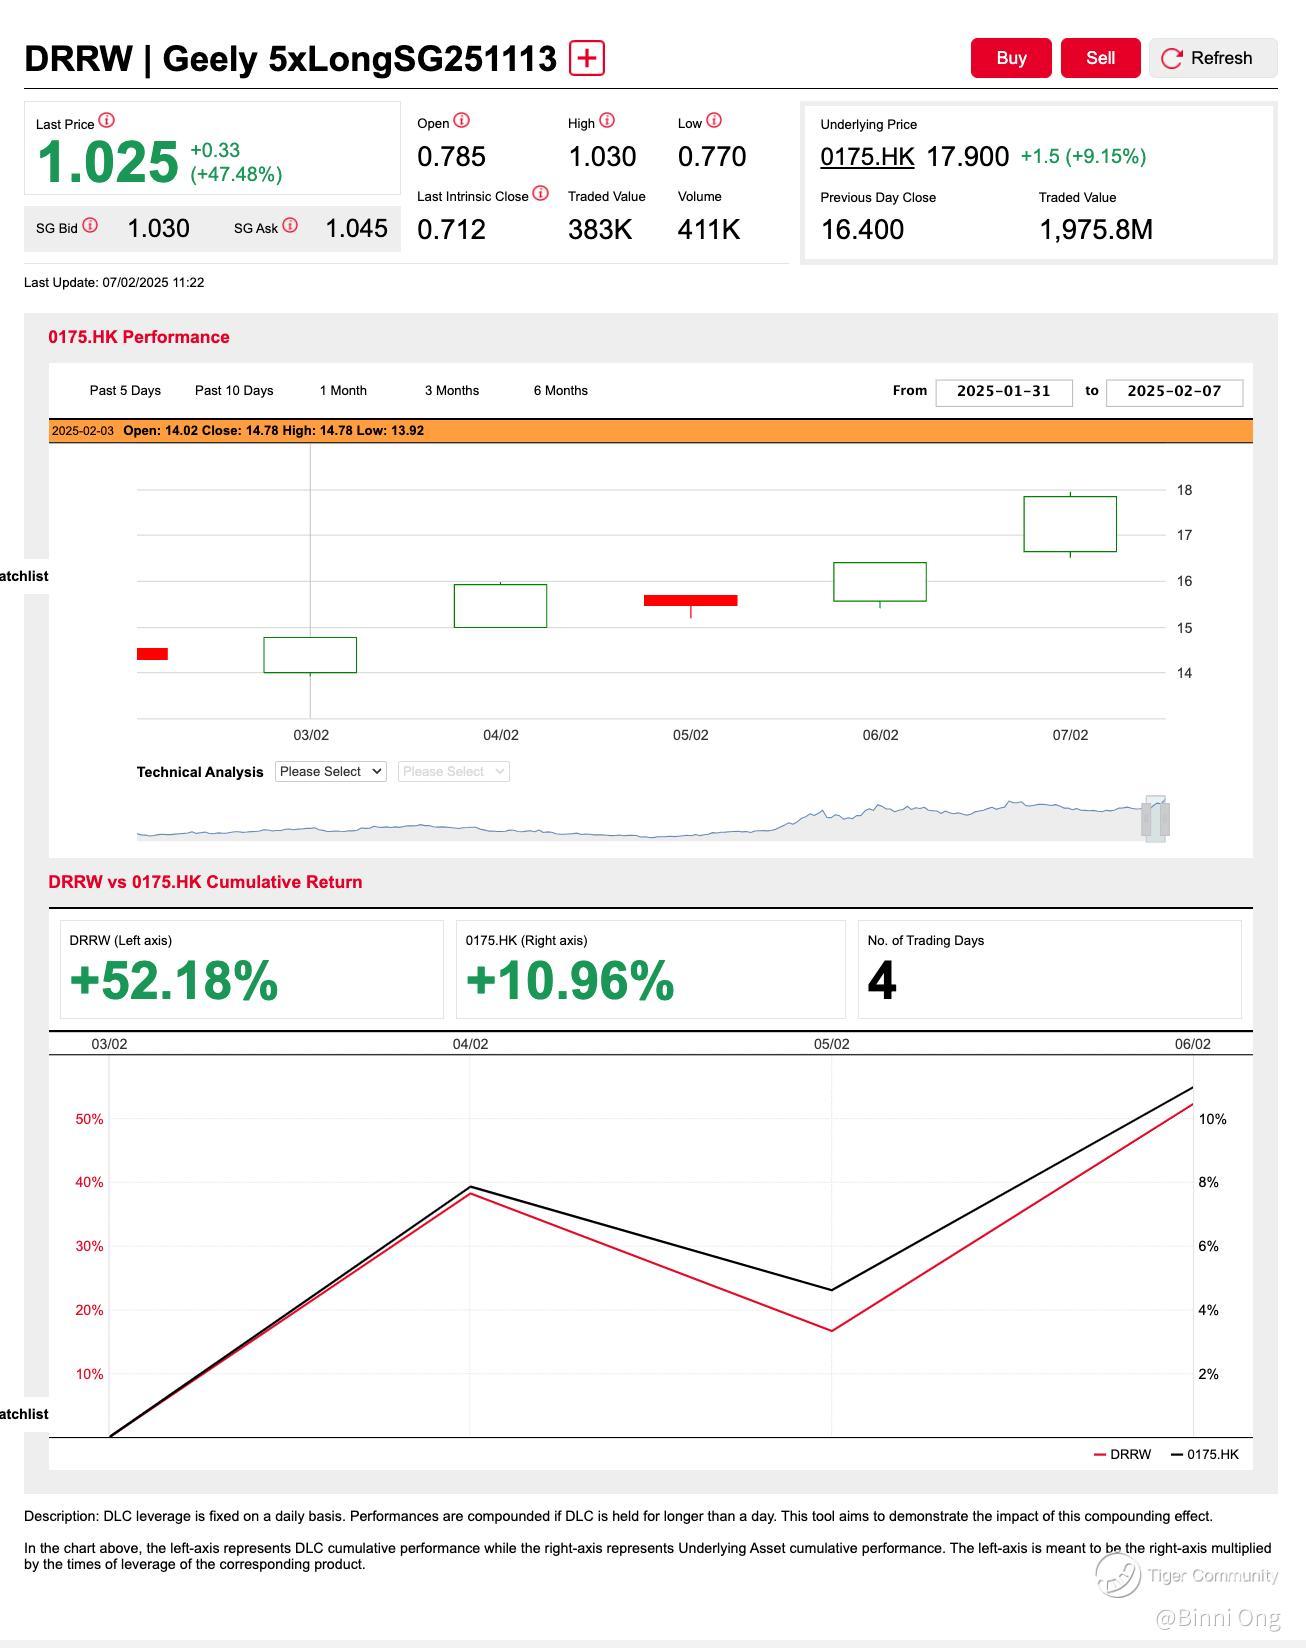This screenshot has height=1648, width=1306.
Task: Open the 0175.HK underlying link
Action: (867, 157)
